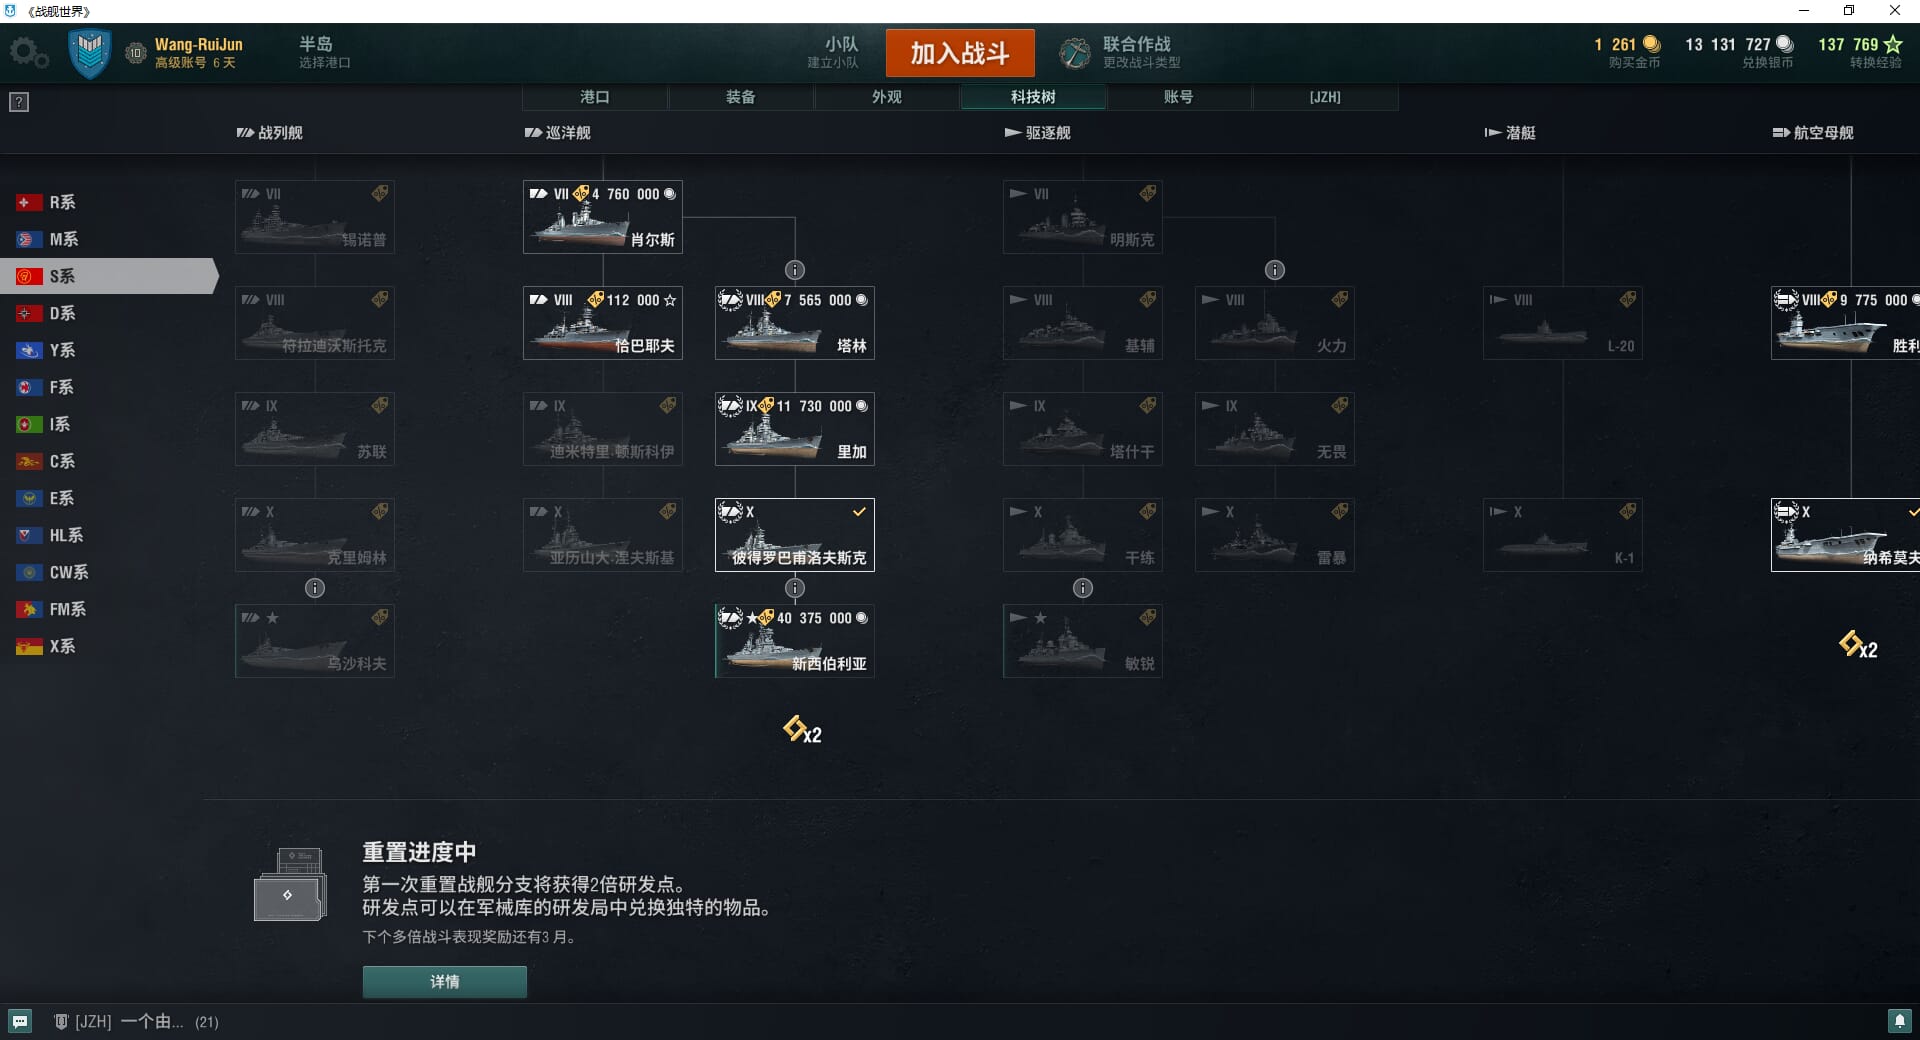The width and height of the screenshot is (1920, 1040).
Task: Click the 详情 details button
Action: tap(445, 982)
